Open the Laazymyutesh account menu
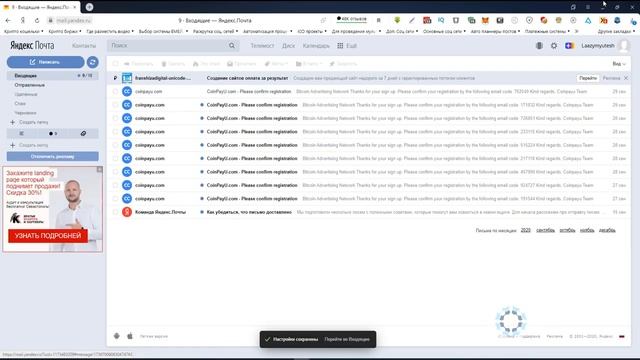Image resolution: width=640 pixels, height=360 pixels. 598,46
